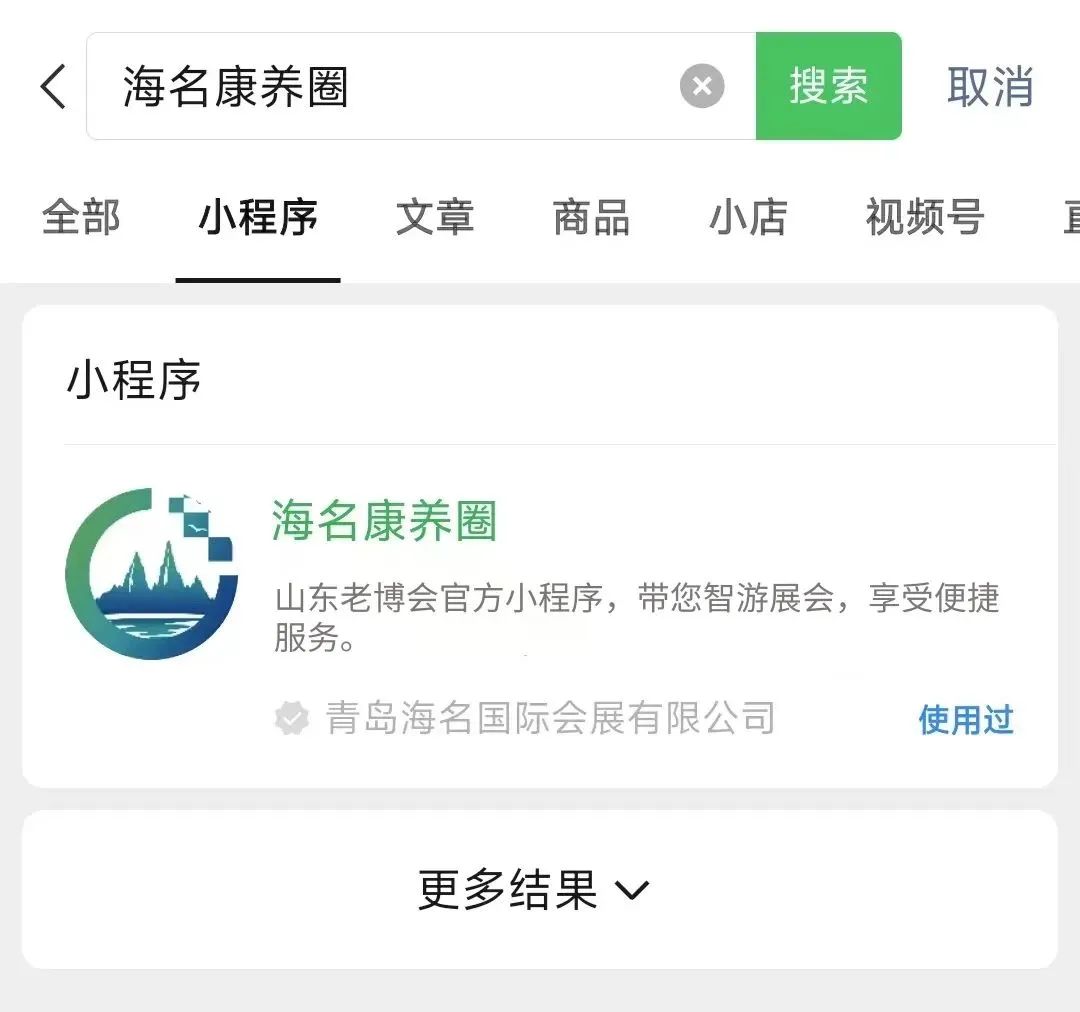
Task: Click the blue 使用过 label
Action: 966,719
